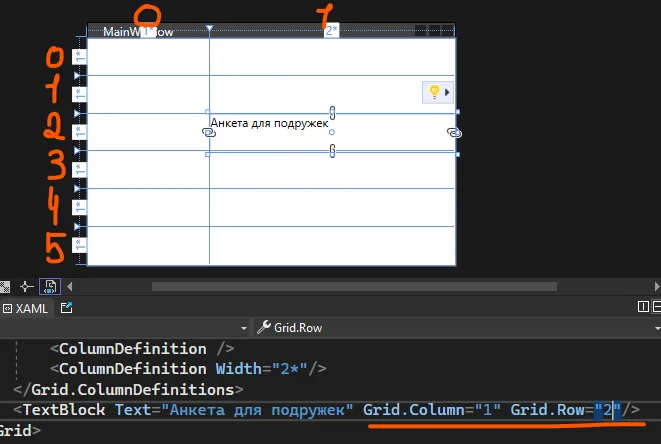Click the designer scrollbar's left arrow

[x=70, y=287]
